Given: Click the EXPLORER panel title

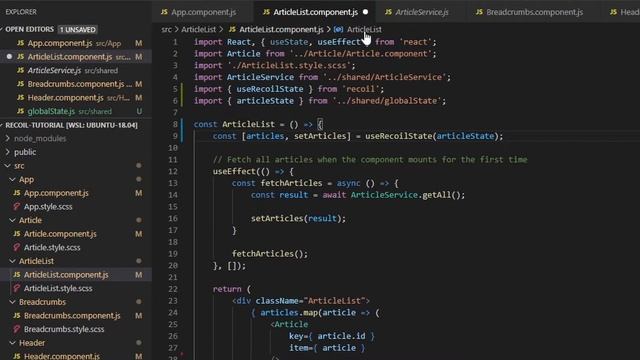Looking at the screenshot, I should coord(21,12).
